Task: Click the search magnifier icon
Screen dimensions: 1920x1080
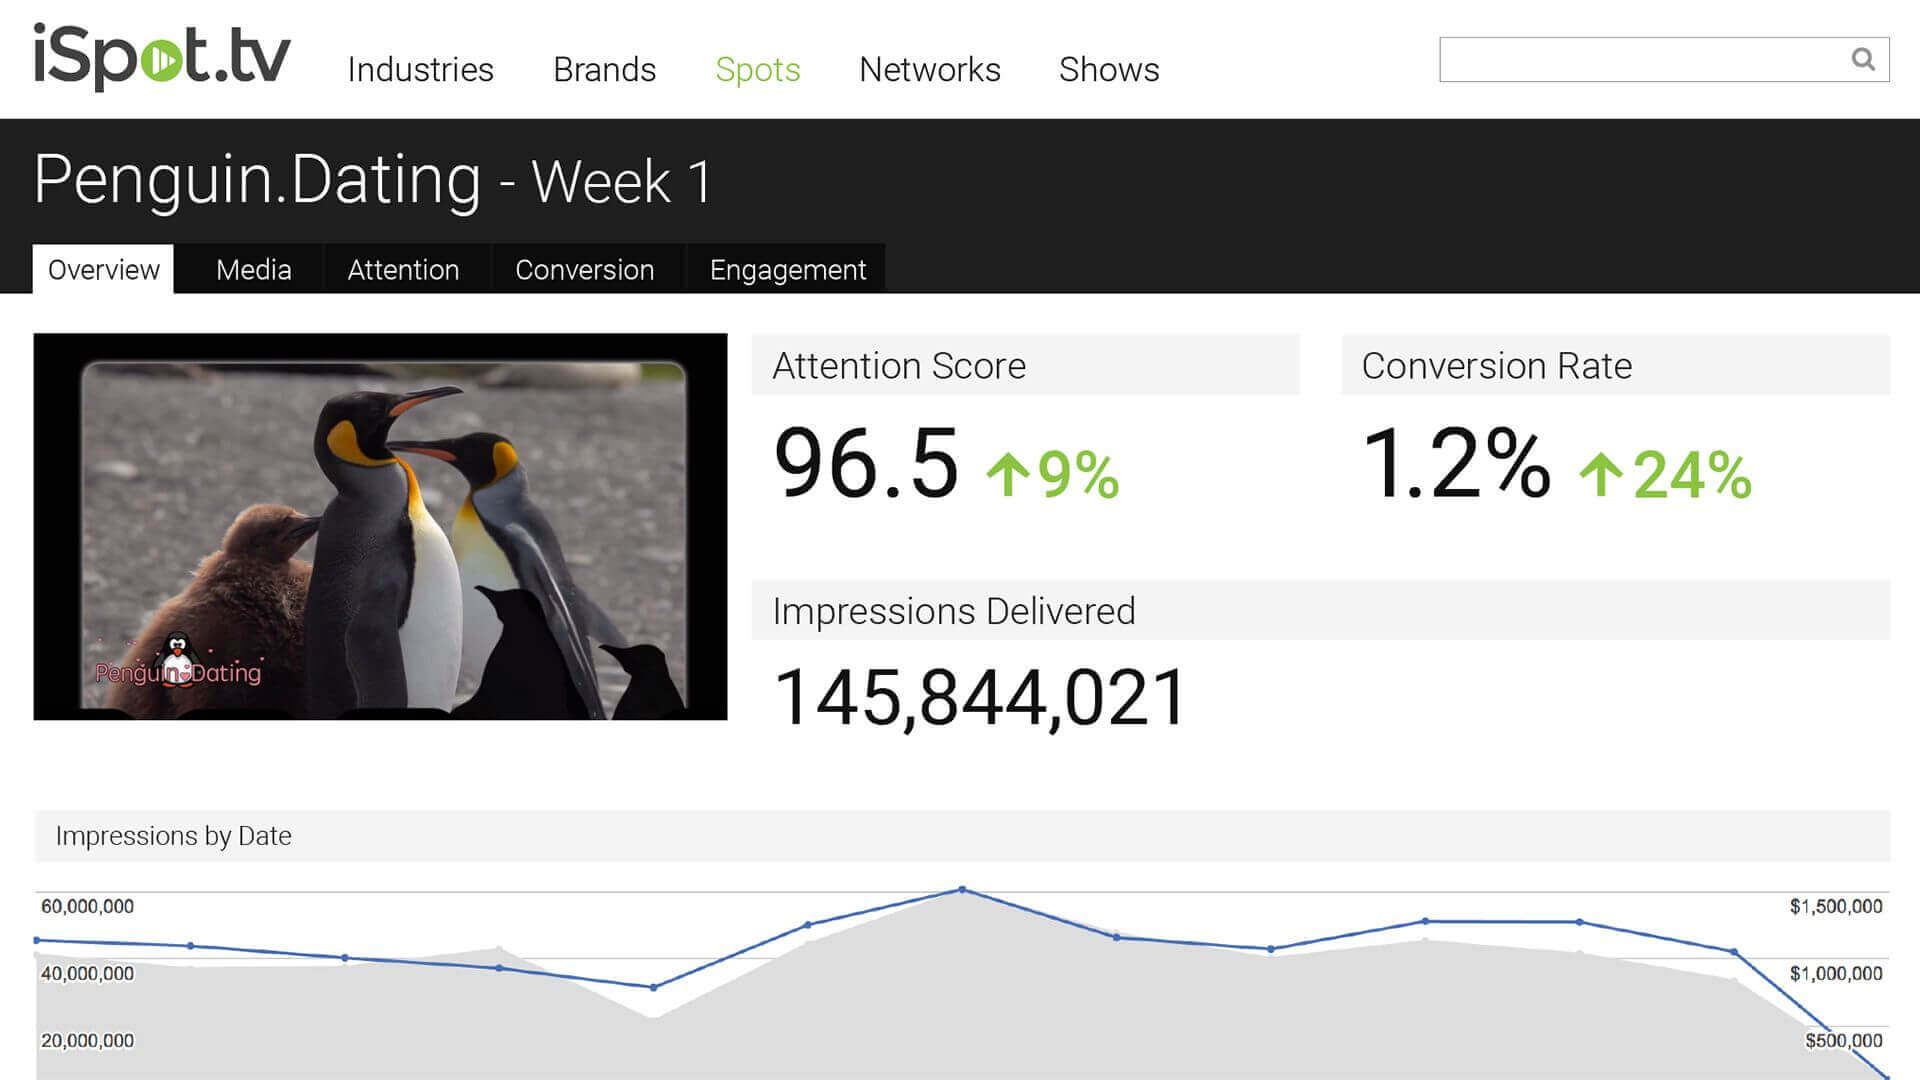Action: [x=1863, y=59]
